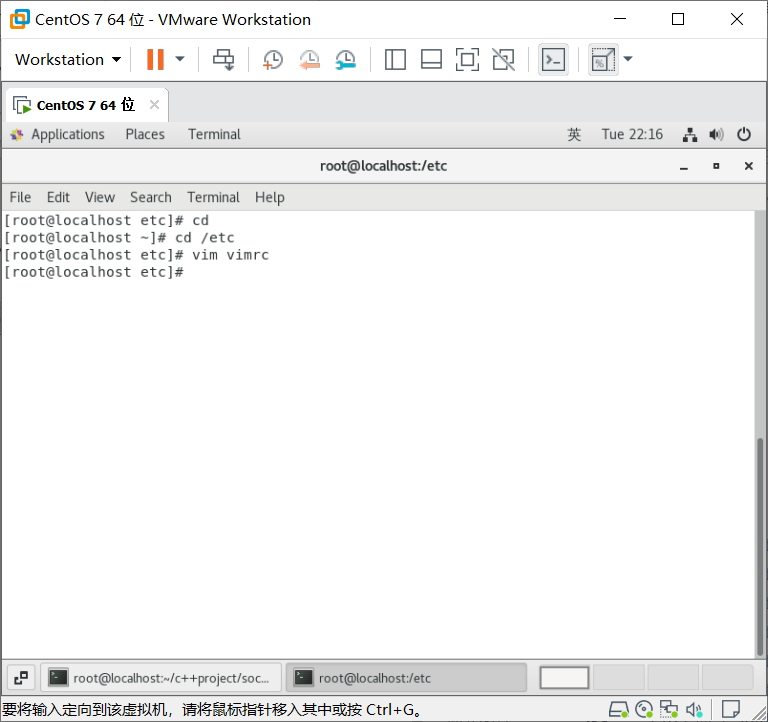Click the 'cd /etc' command line
This screenshot has height=722, width=768.
coord(120,238)
